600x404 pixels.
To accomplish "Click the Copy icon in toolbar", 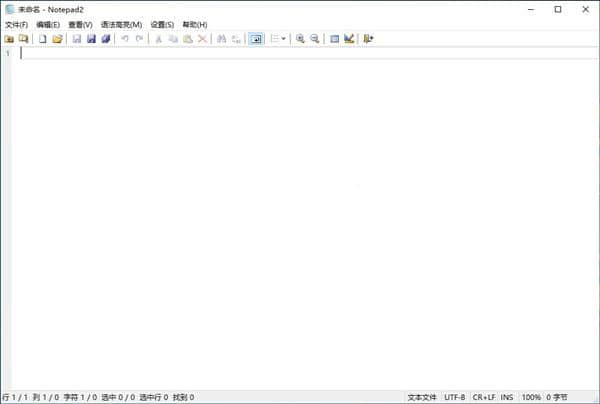I will (x=173, y=39).
